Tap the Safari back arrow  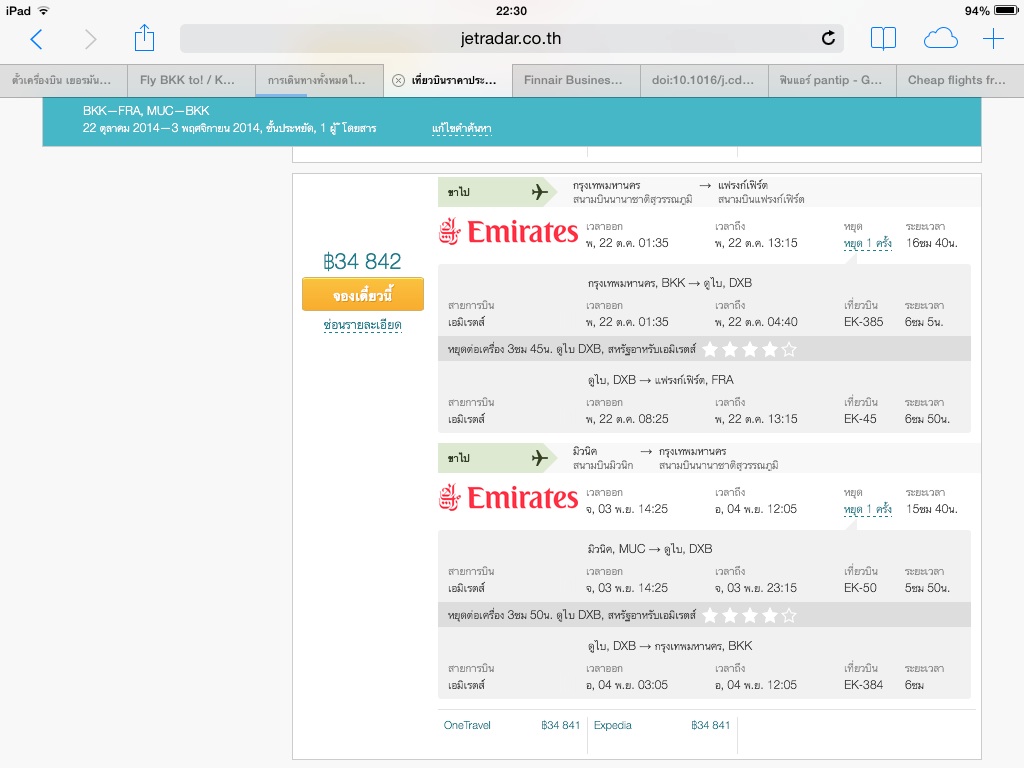click(x=37, y=39)
